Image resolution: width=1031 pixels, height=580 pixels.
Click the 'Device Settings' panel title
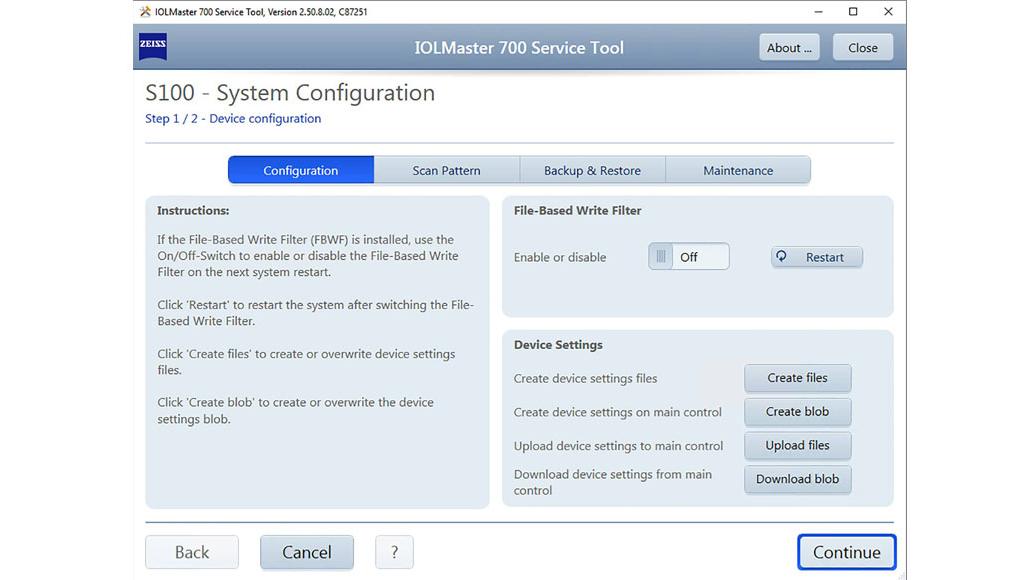click(x=558, y=345)
